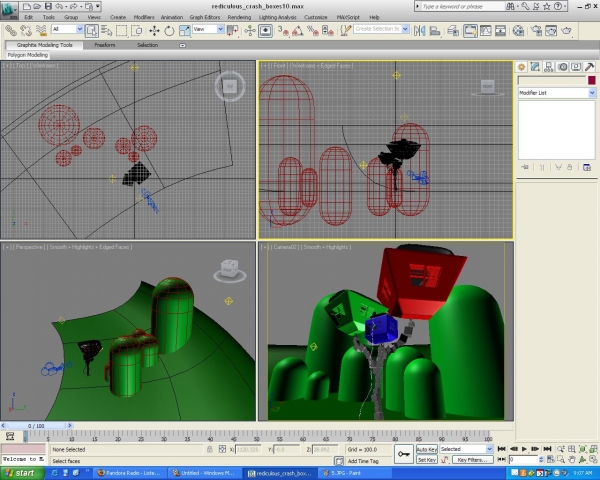Toggle Keyboard Shortcut Override

266,30
